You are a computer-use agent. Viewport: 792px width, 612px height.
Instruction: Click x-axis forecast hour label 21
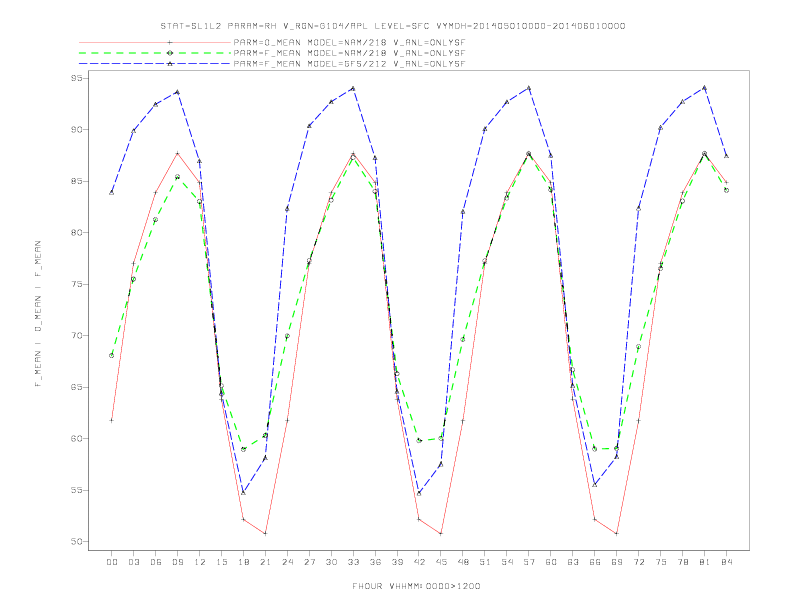(x=265, y=562)
